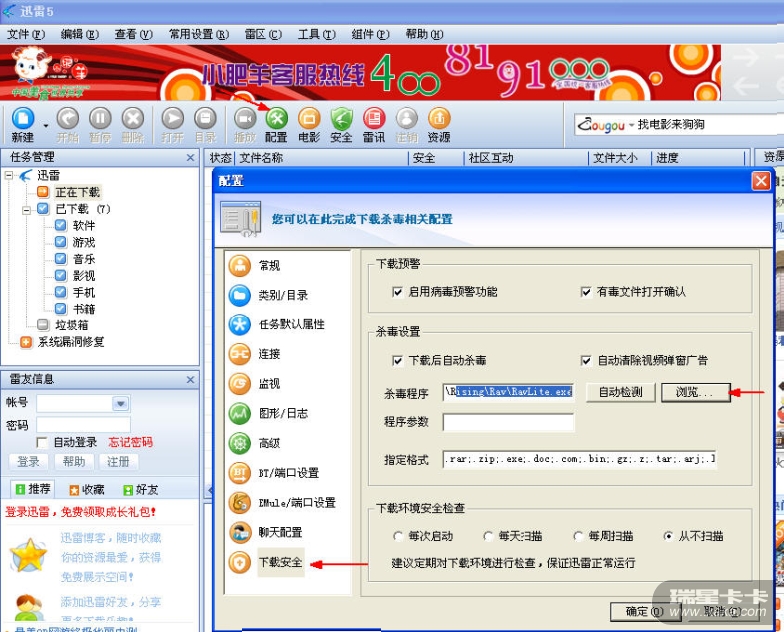
Task: Open the 电影 movie toolbar icon
Action: (x=309, y=119)
